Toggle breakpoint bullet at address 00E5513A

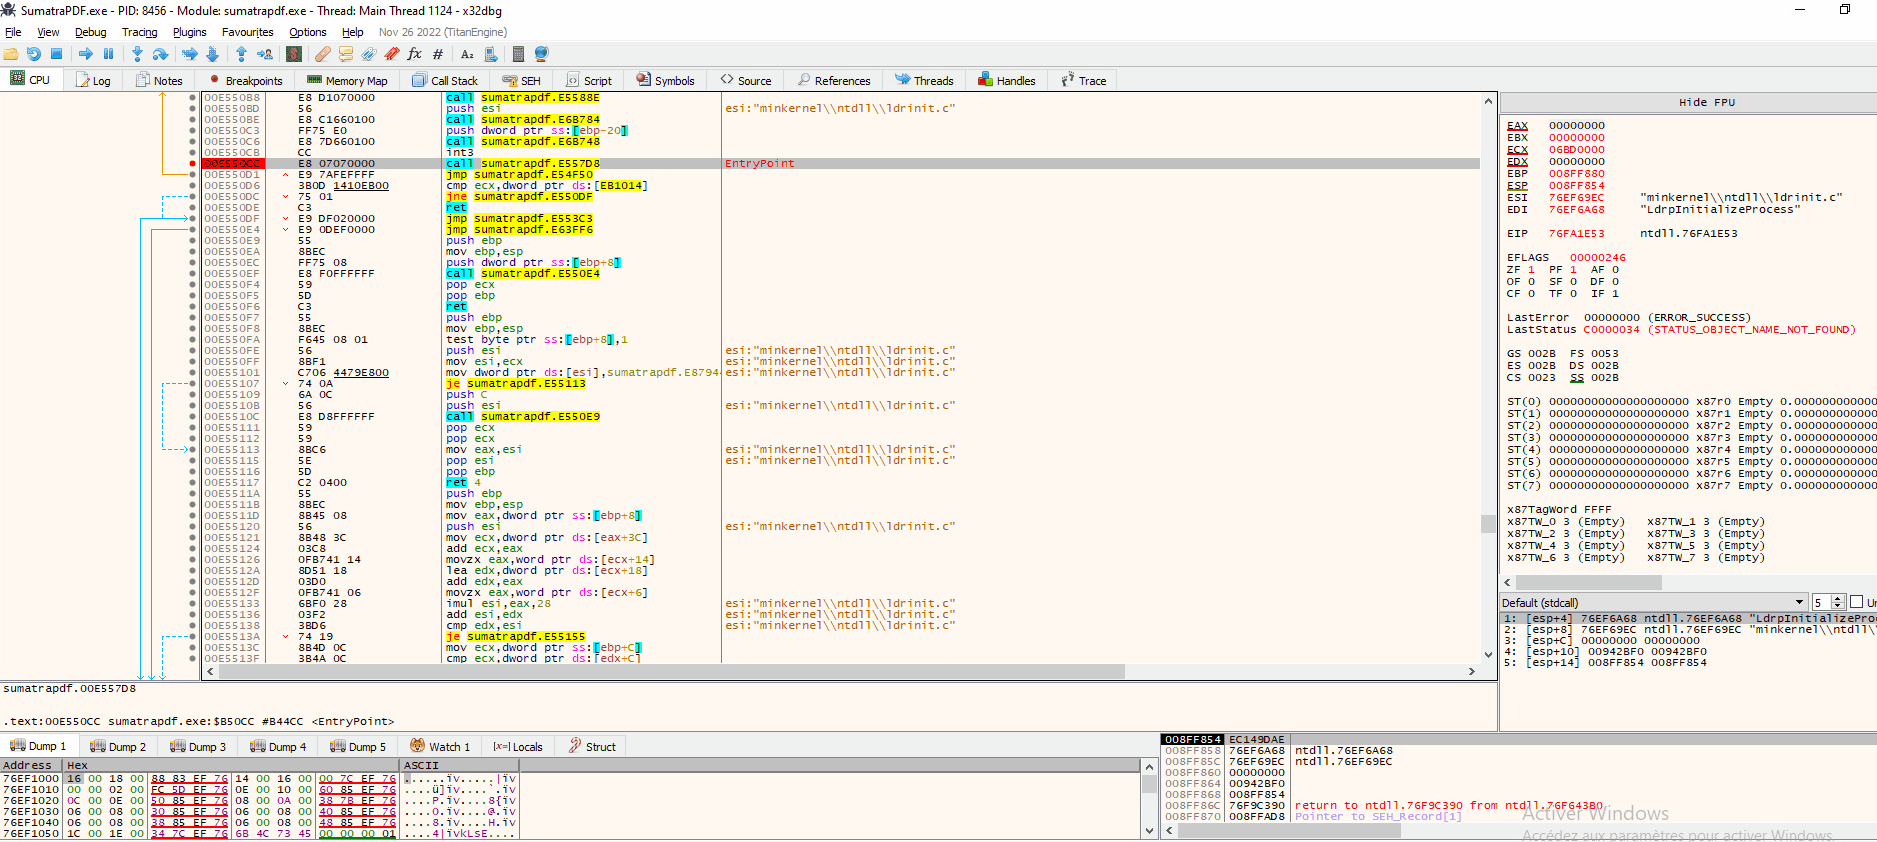[x=192, y=636]
